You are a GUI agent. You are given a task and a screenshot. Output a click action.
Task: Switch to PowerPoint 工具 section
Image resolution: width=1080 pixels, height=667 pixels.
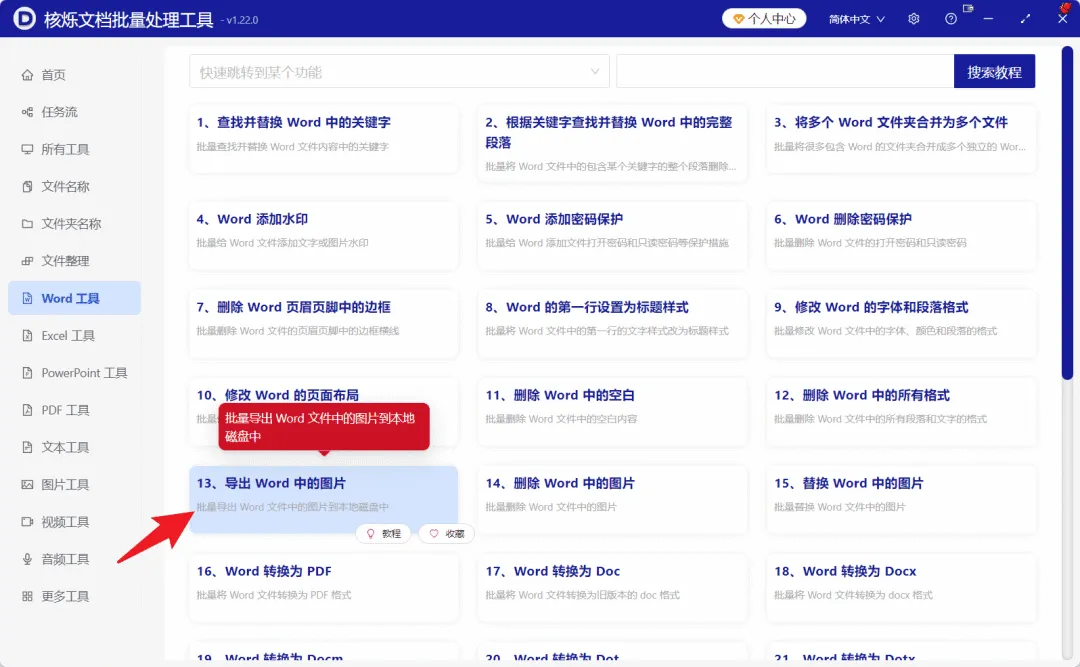pyautogui.click(x=74, y=373)
